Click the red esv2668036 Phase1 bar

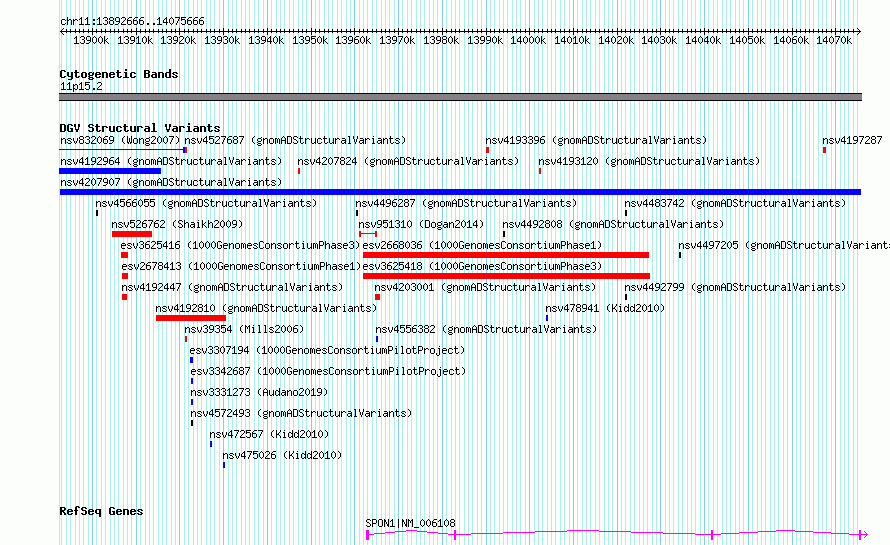506,255
